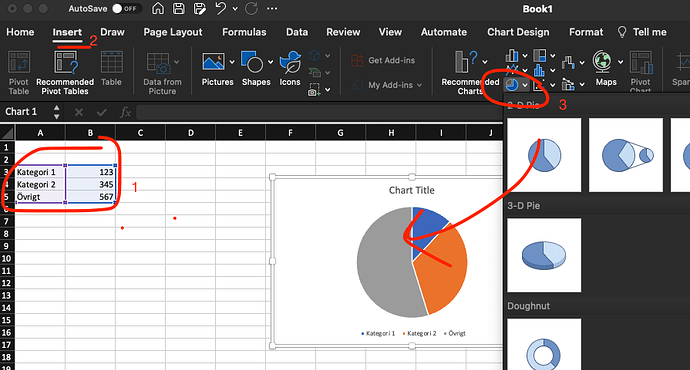690x370 pixels.
Task: Select the 3-D Pie chart thumbnail
Action: 544,255
